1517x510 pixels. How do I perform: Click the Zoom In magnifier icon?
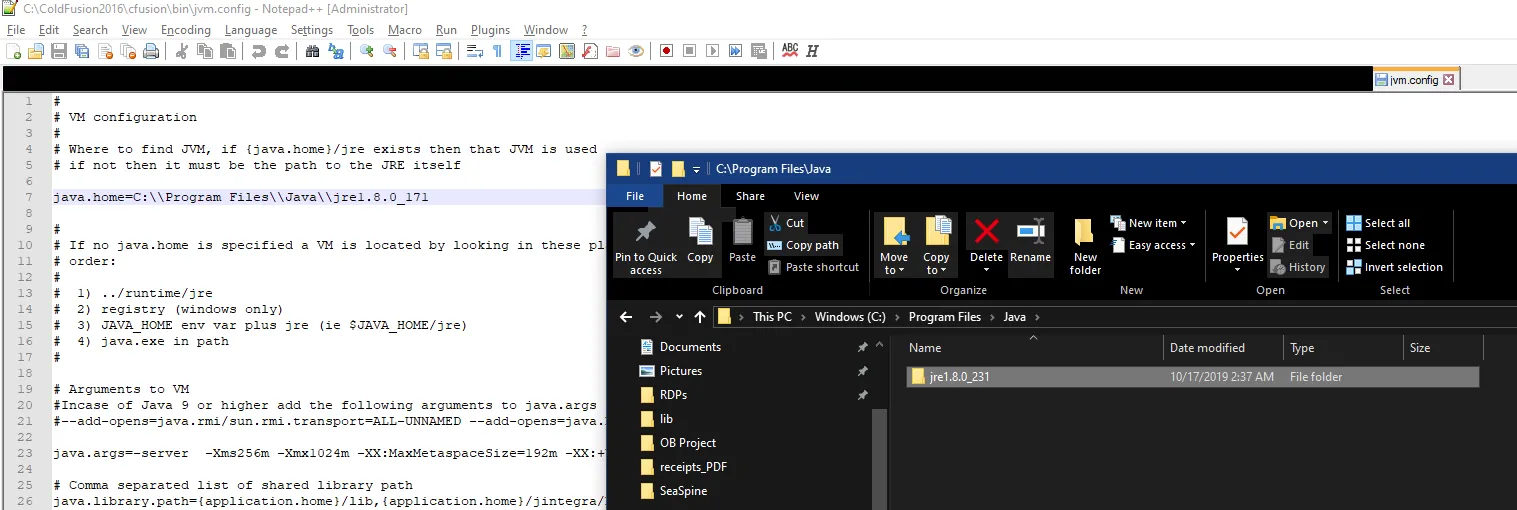pos(367,51)
